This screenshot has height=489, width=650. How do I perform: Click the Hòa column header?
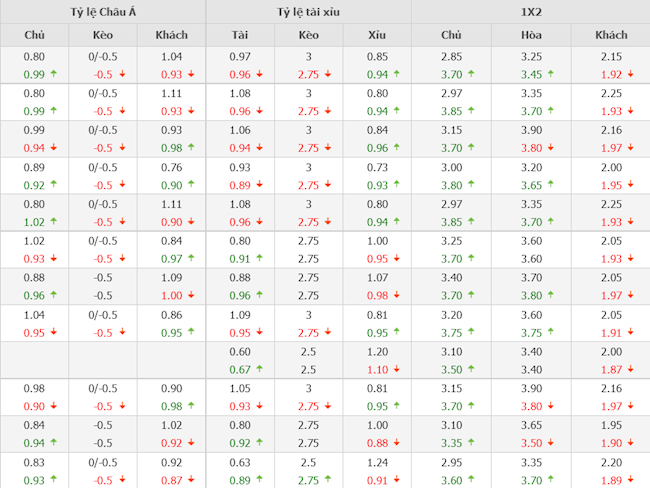point(531,35)
